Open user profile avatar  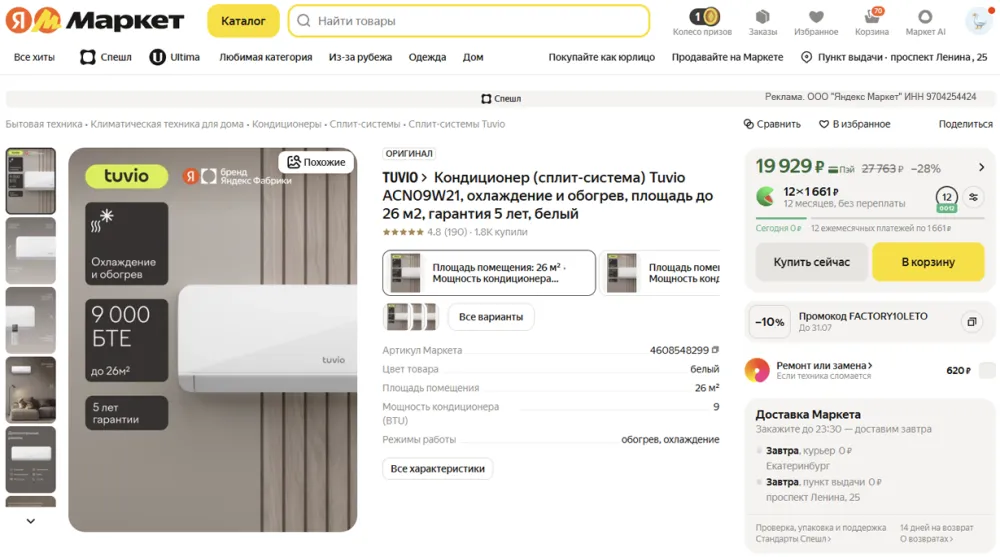click(x=979, y=20)
